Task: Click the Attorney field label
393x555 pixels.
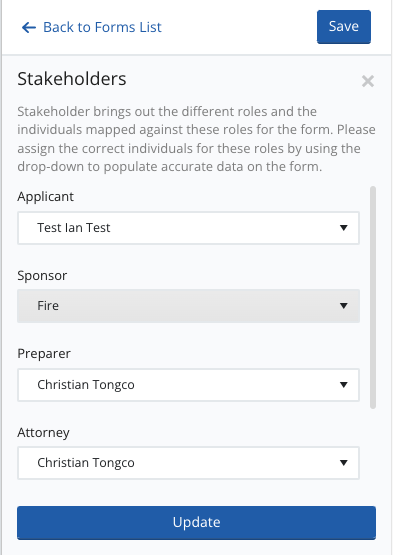Action: (x=44, y=433)
